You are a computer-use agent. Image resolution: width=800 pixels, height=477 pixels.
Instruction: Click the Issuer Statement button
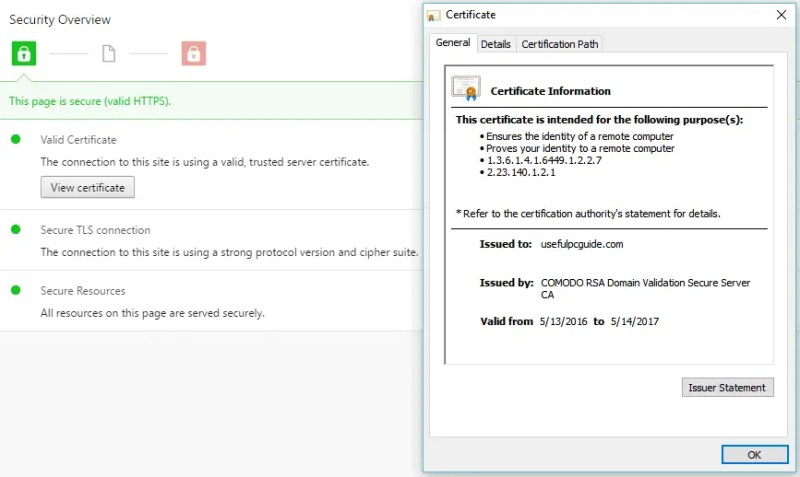click(727, 388)
